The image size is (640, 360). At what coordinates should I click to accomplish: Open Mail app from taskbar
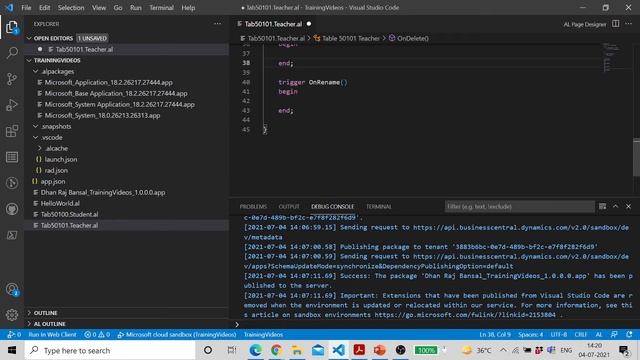click(318, 350)
